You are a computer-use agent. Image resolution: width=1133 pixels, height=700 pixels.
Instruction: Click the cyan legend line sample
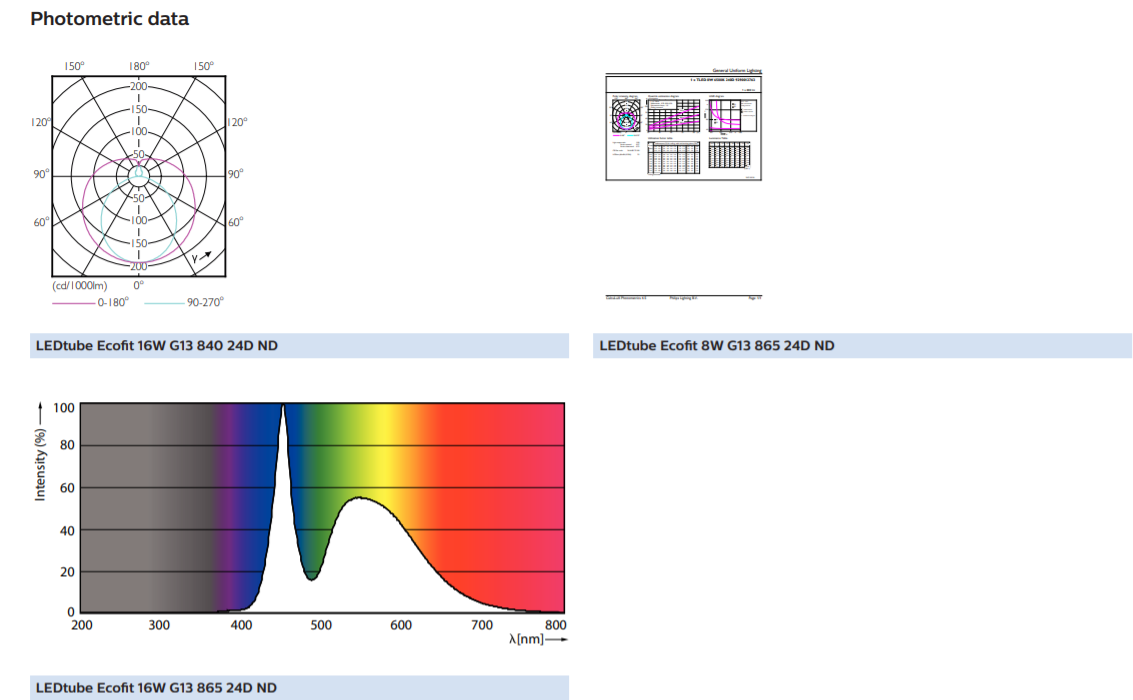pyautogui.click(x=164, y=303)
